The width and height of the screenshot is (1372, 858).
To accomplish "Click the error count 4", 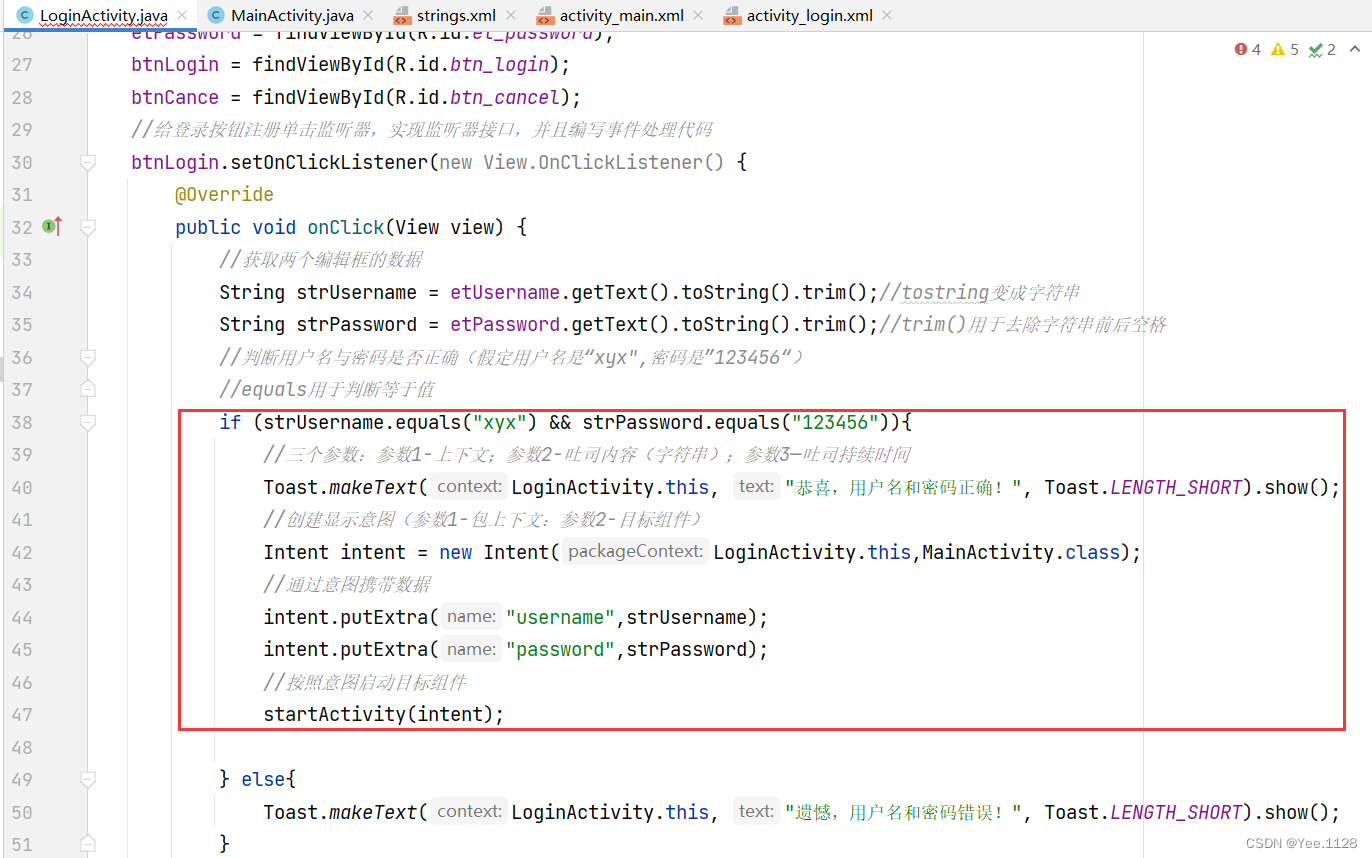I will pyautogui.click(x=1257, y=49).
